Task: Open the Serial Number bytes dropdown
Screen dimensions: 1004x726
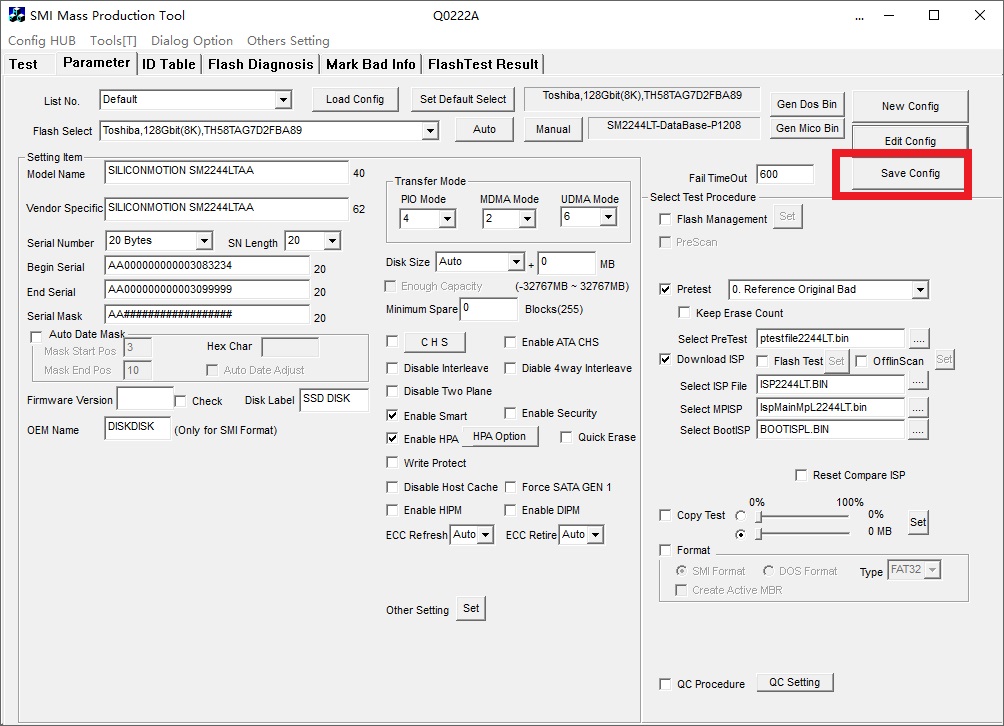Action: pos(204,241)
